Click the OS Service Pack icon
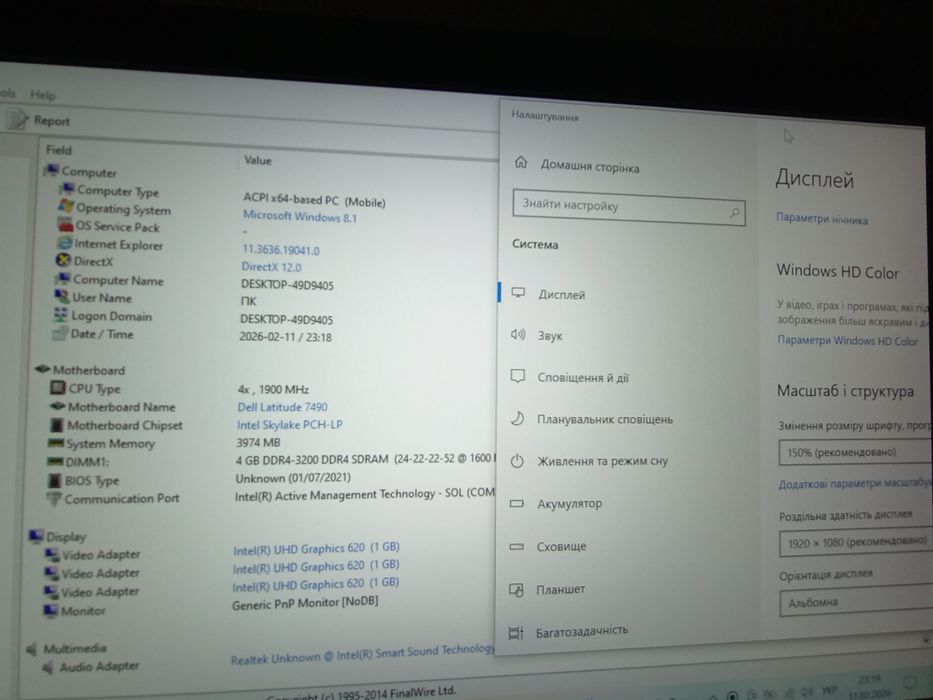This screenshot has width=933, height=700. 65,225
